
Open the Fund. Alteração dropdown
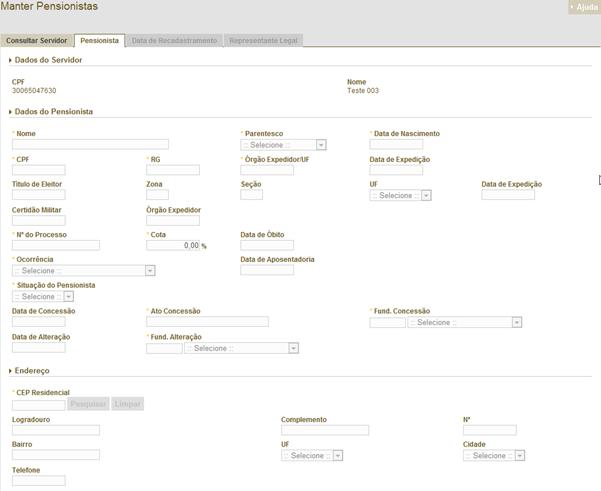(241, 348)
